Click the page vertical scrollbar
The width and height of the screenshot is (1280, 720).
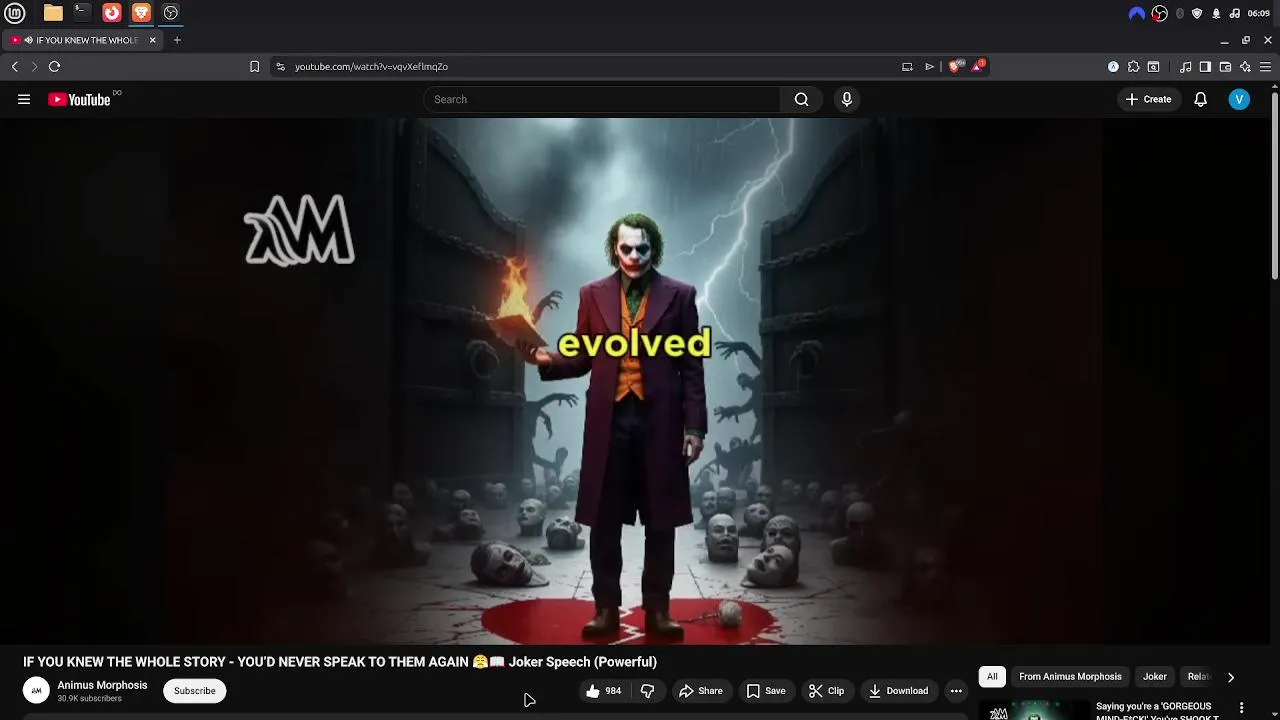click(x=1274, y=185)
